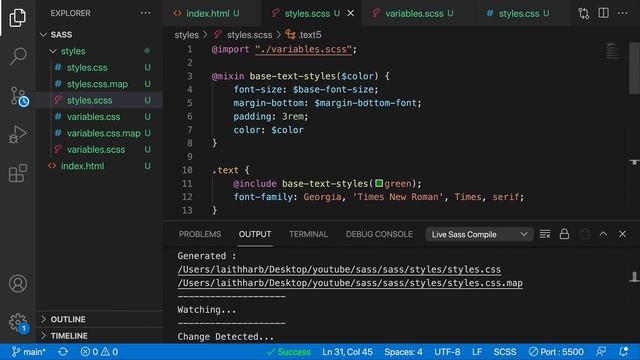Close the bottom panel
Screen dimensions: 640x360
(622, 234)
